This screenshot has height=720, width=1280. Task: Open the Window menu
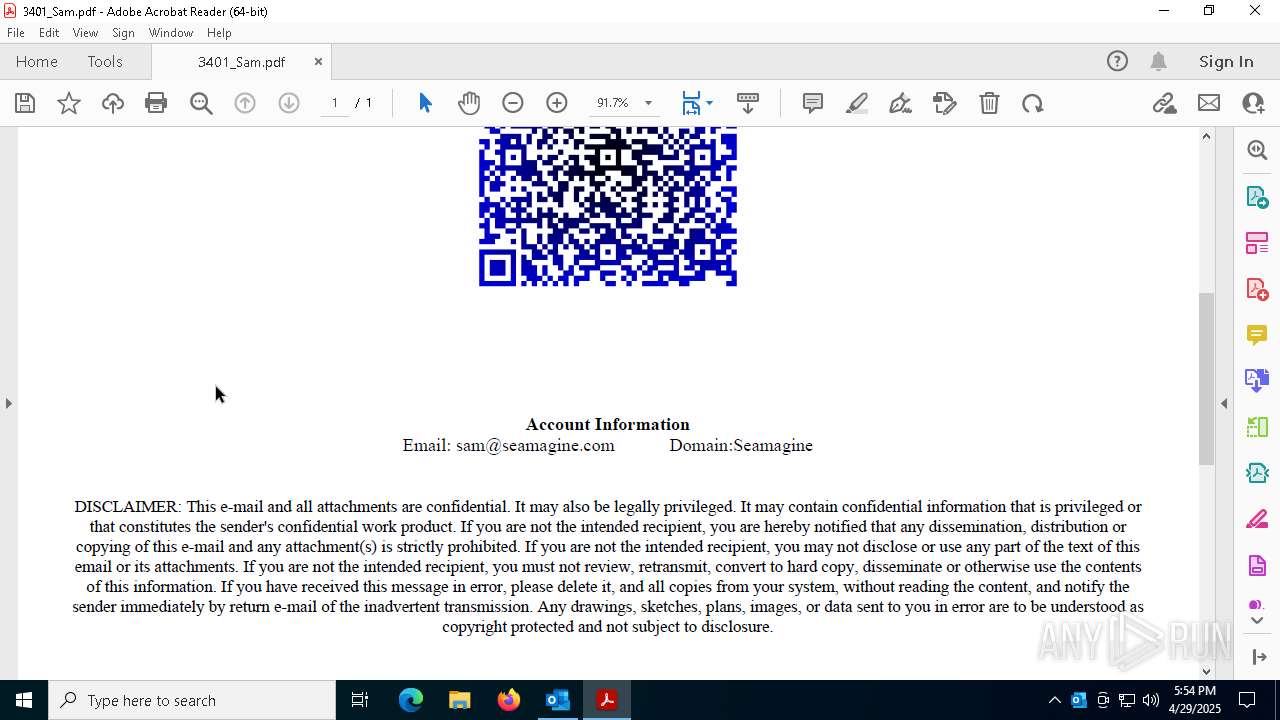171,33
